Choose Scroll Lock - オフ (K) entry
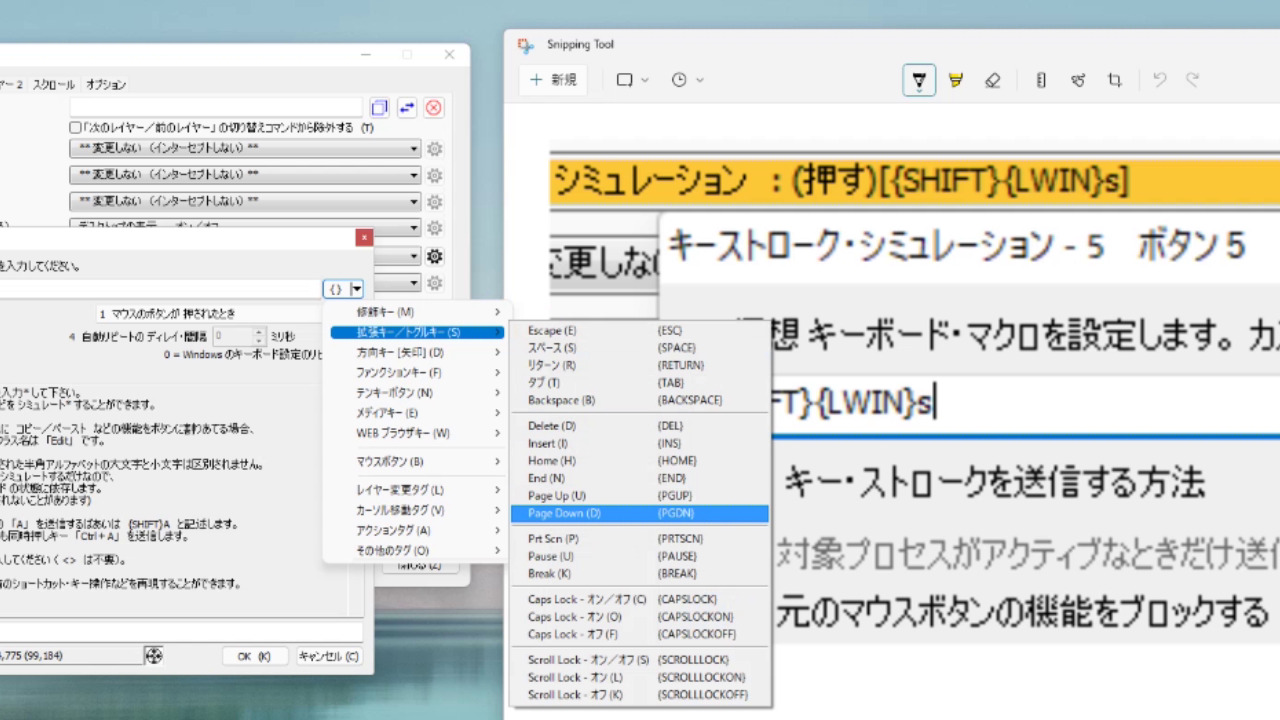Image resolution: width=1280 pixels, height=720 pixels. click(x=640, y=694)
